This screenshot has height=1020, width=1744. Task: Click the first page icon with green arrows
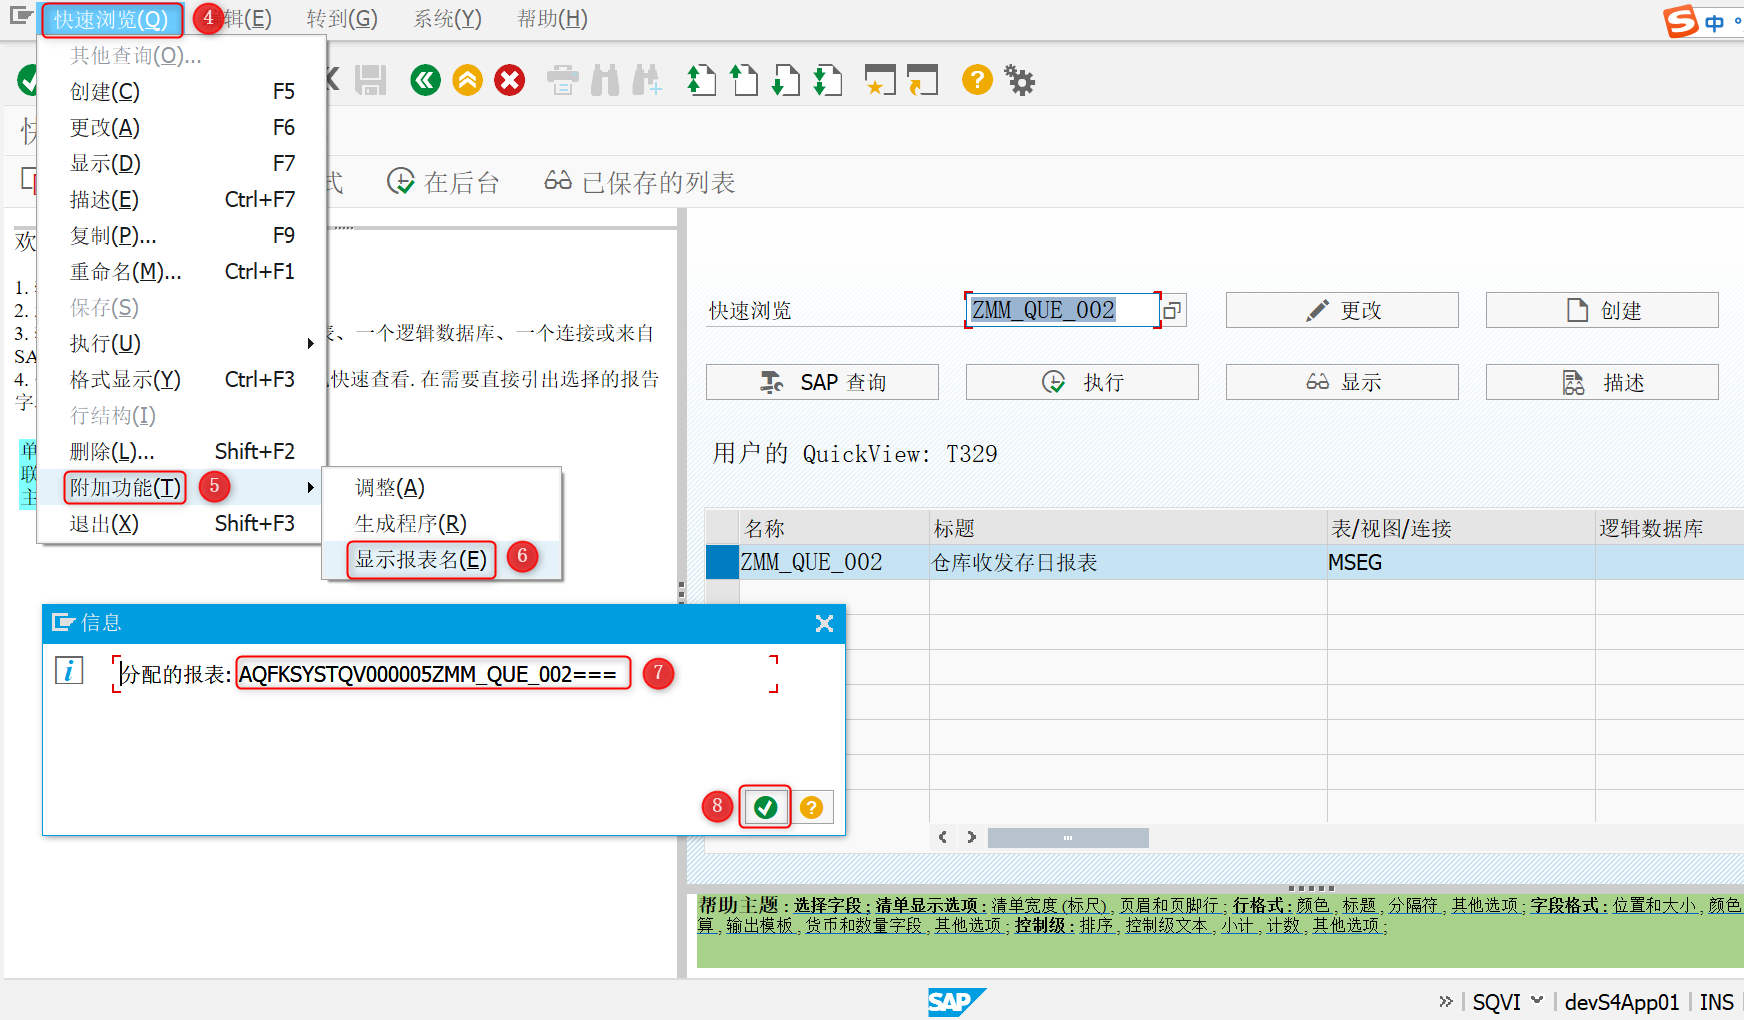[701, 80]
